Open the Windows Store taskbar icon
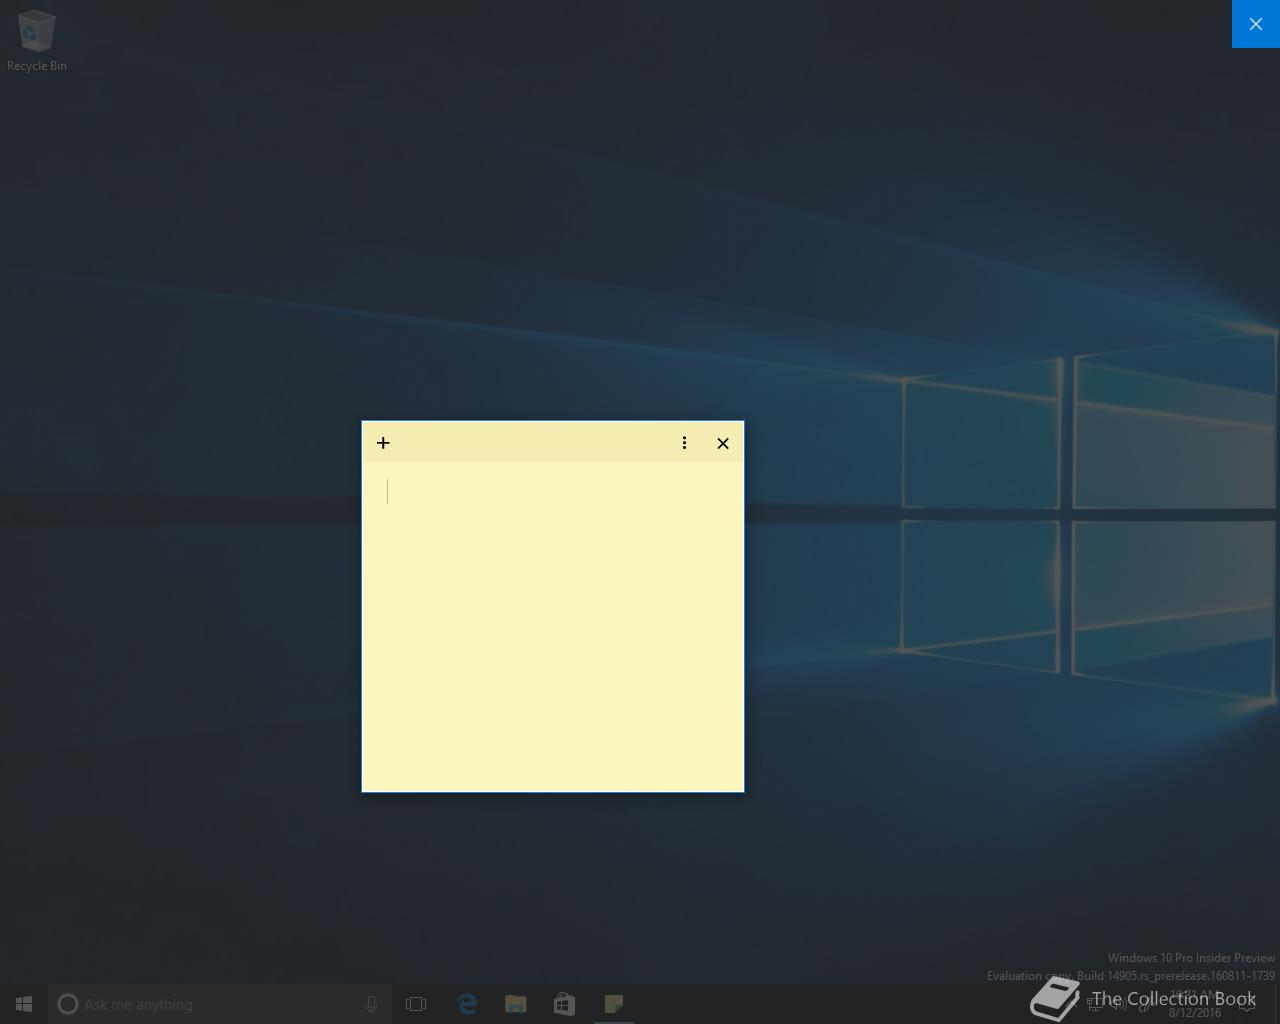 tap(565, 1004)
